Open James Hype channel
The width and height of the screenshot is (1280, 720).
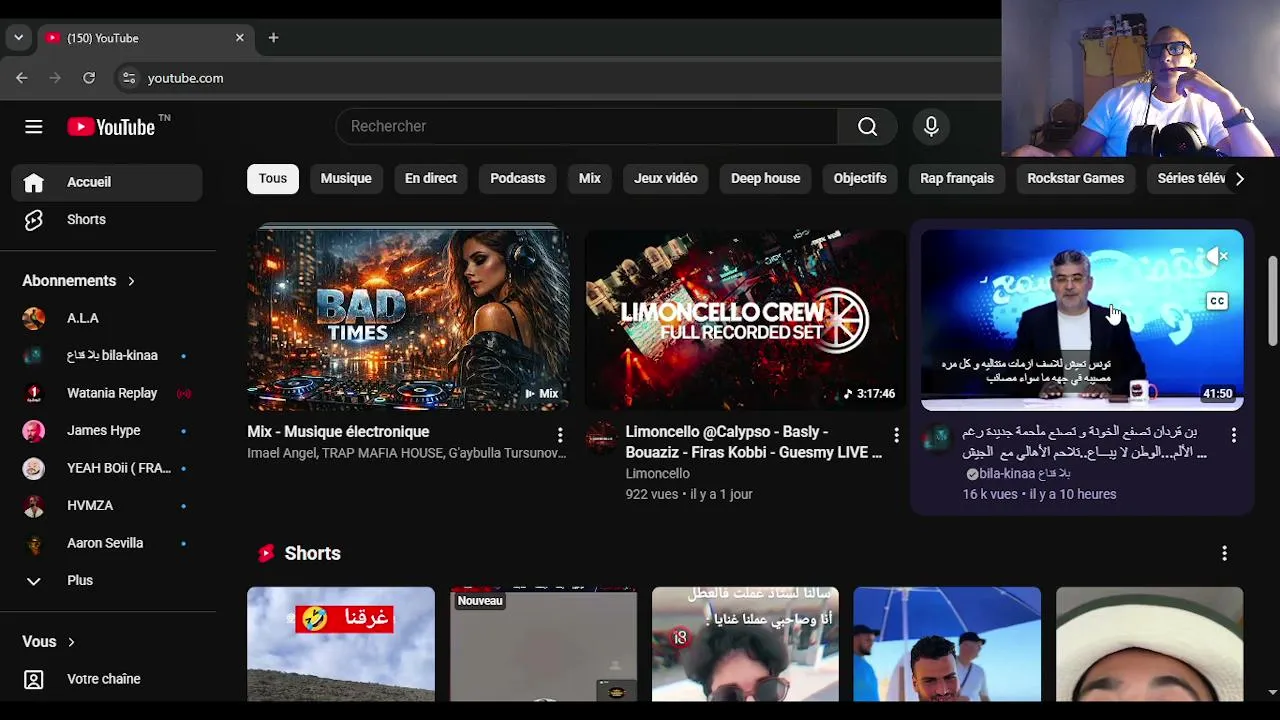pos(107,430)
